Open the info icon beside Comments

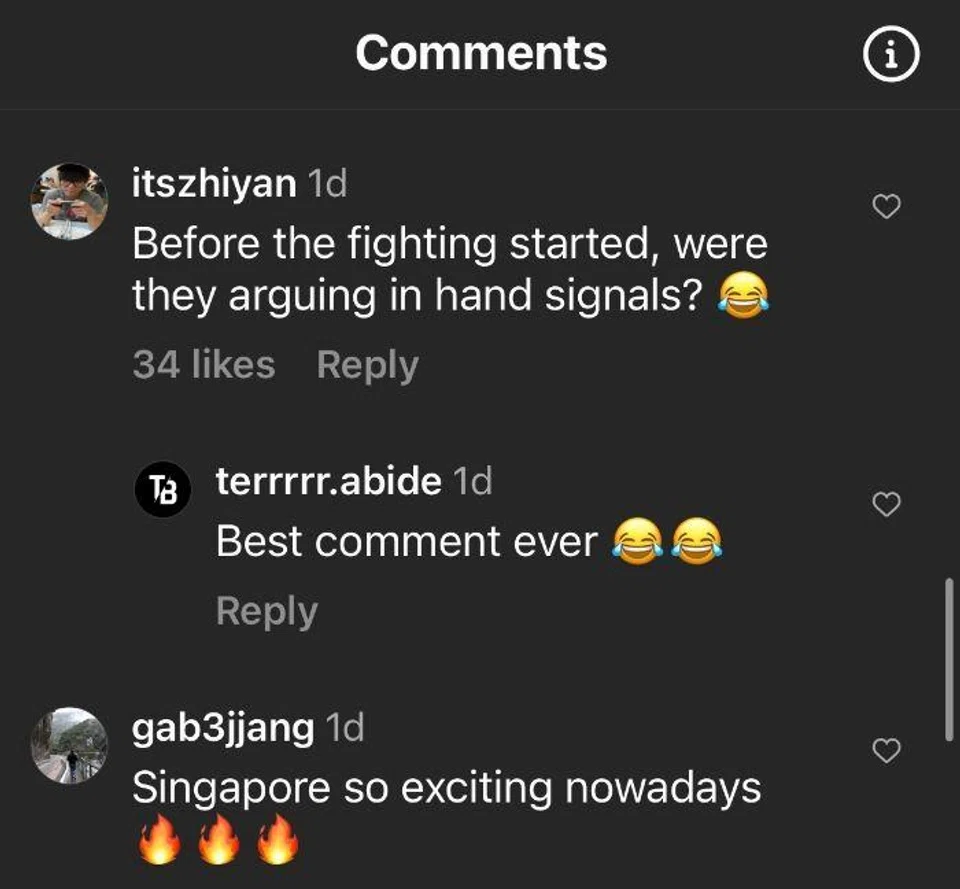point(889,58)
